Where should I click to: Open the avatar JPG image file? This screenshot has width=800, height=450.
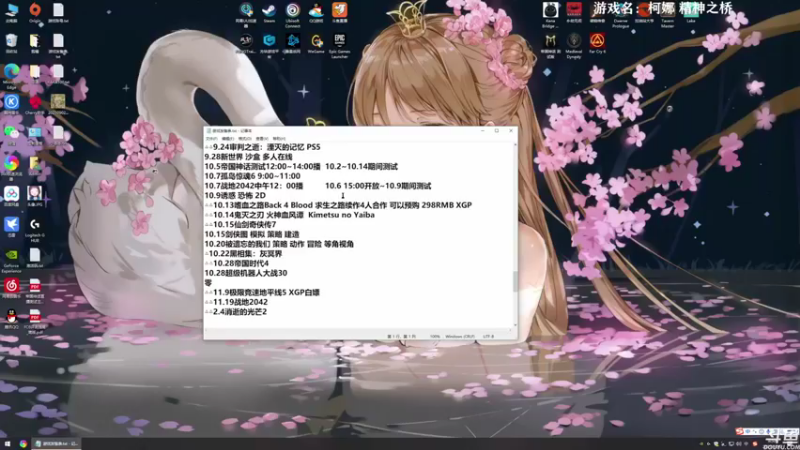click(35, 196)
